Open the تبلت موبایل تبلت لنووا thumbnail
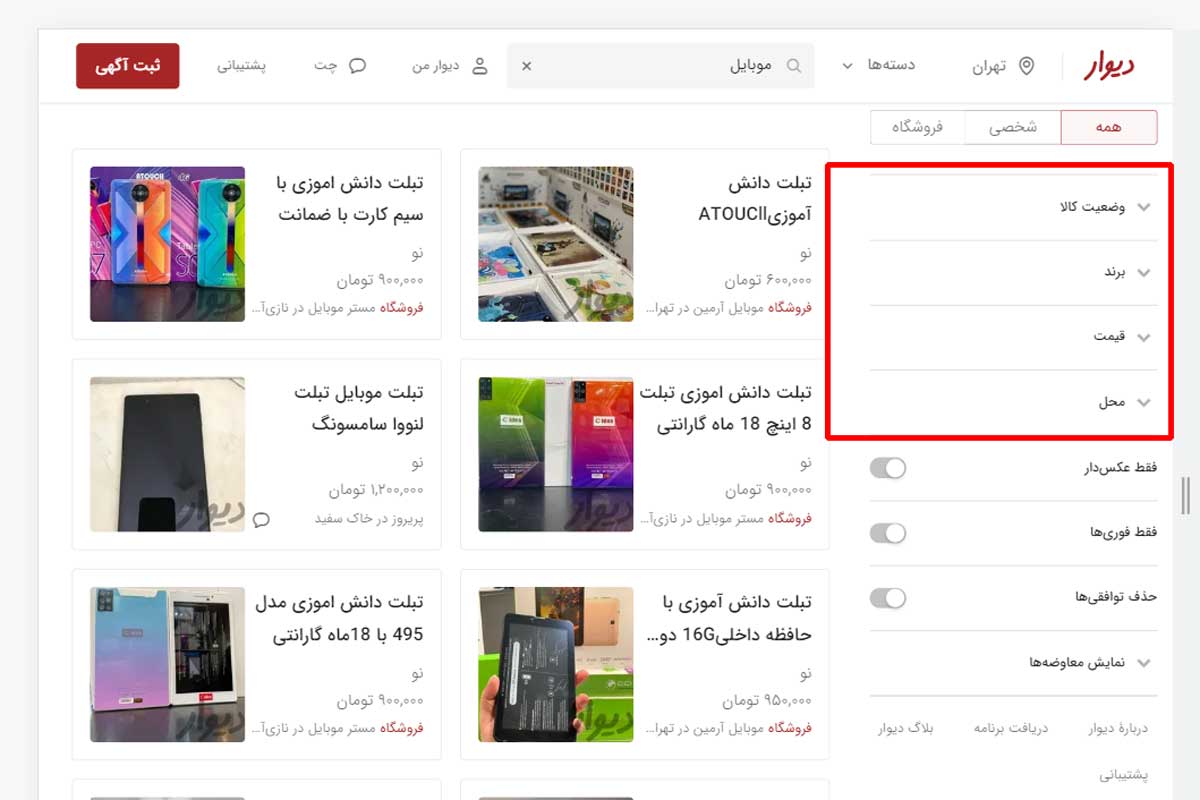The width and height of the screenshot is (1200, 800). click(167, 455)
